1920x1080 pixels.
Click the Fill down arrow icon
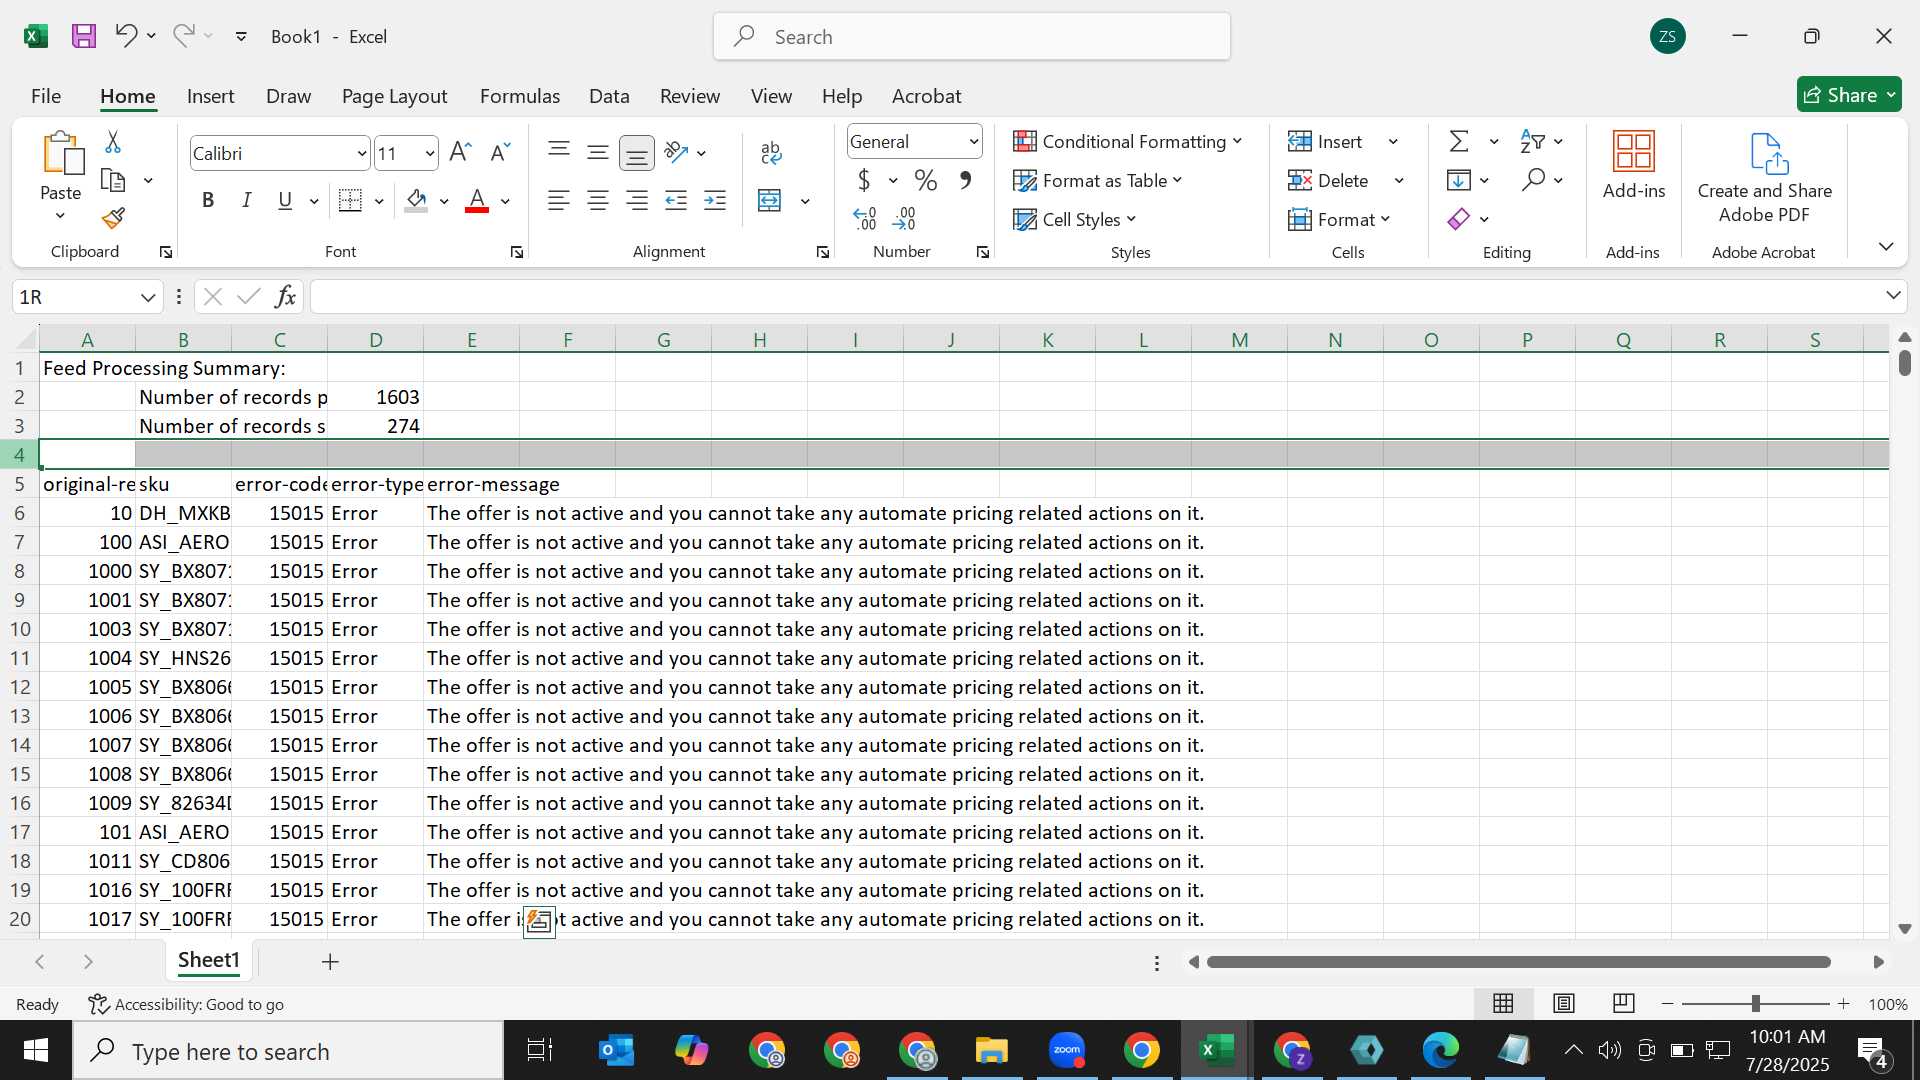pyautogui.click(x=1459, y=180)
